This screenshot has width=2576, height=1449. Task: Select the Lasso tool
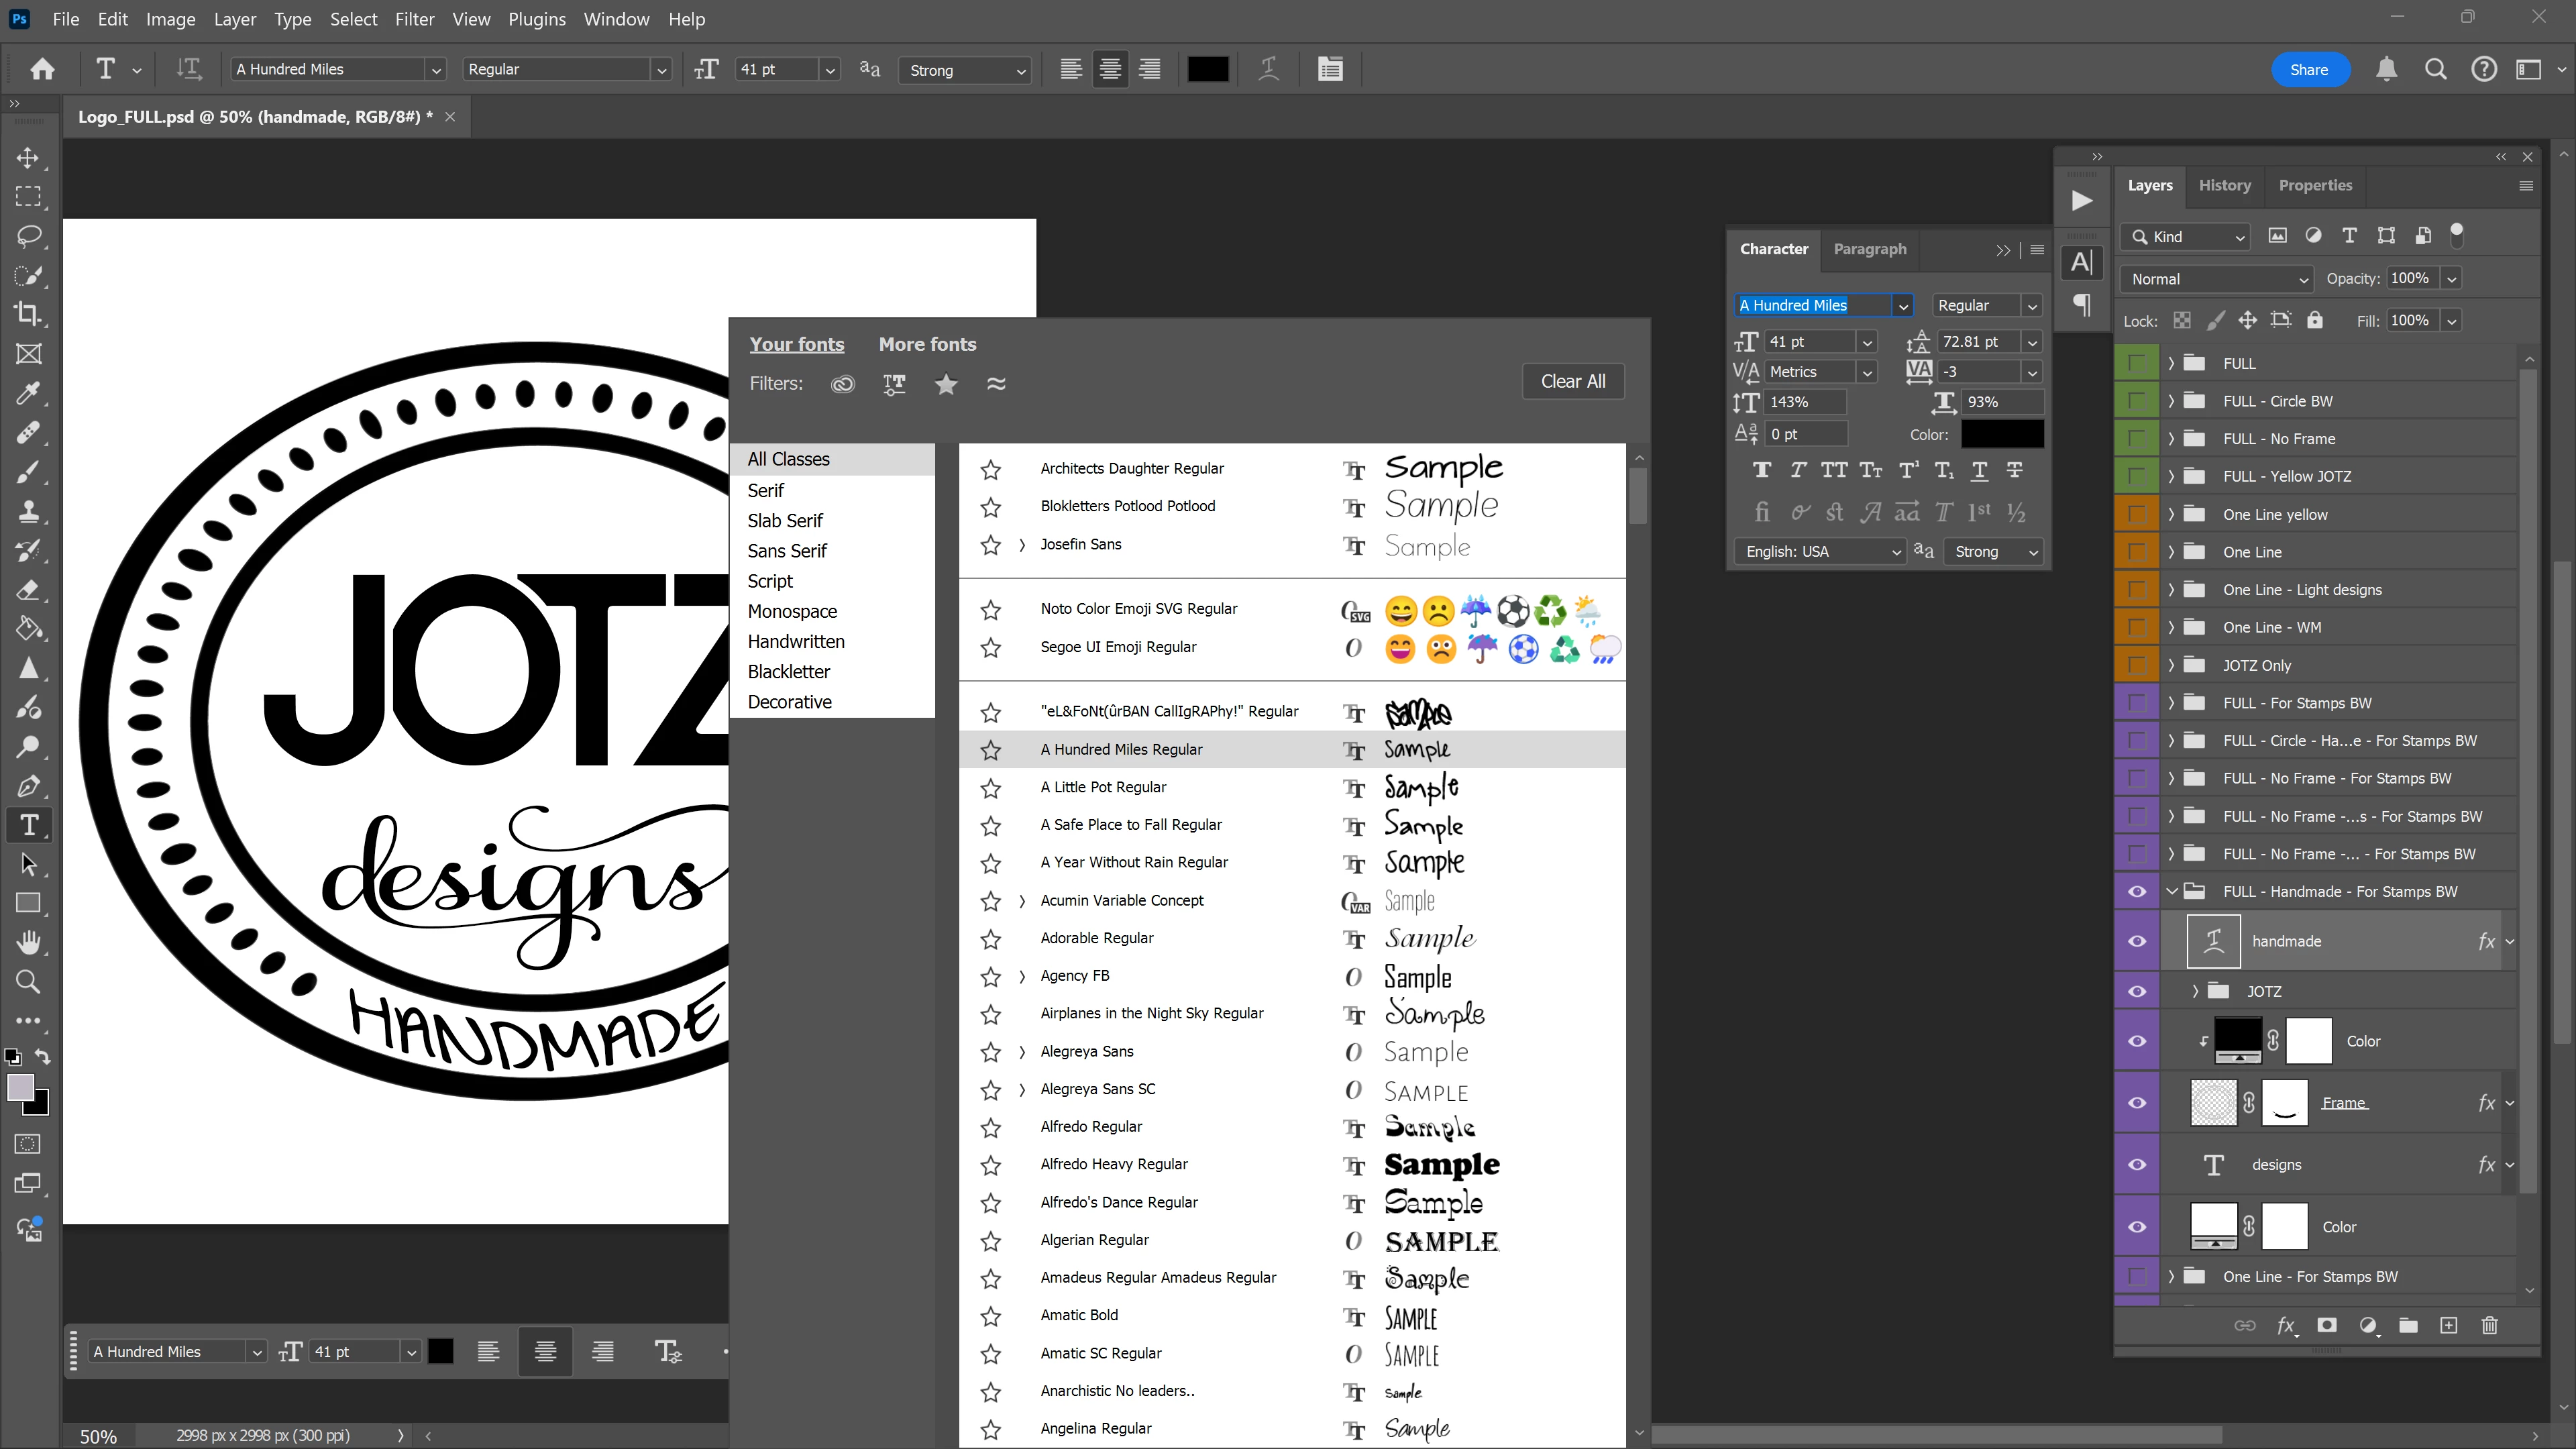point(28,236)
